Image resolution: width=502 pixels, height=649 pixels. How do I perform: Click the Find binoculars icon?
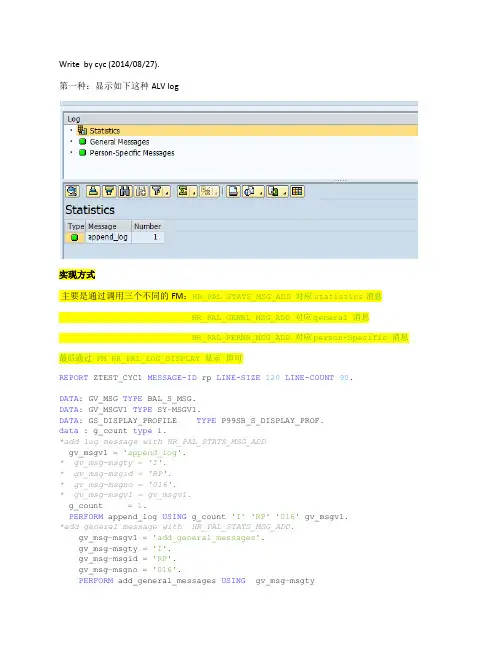tap(125, 191)
